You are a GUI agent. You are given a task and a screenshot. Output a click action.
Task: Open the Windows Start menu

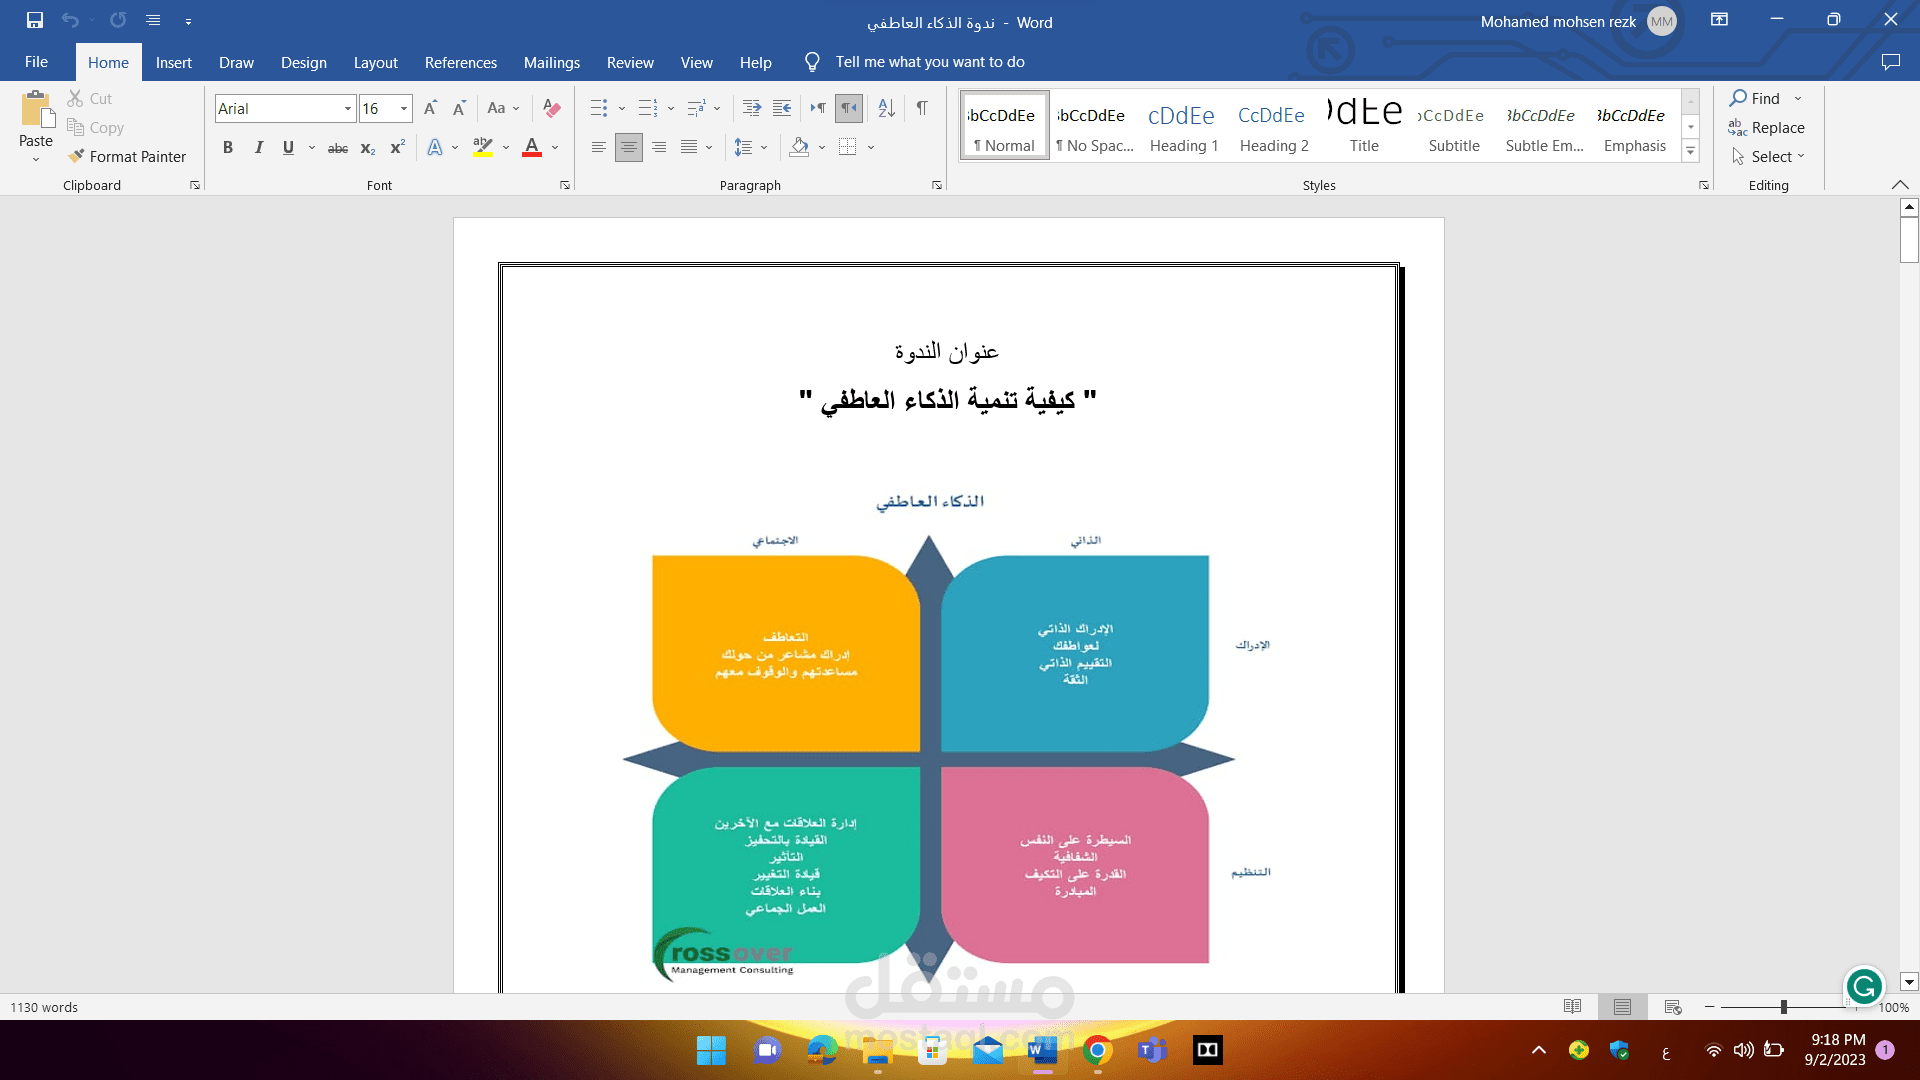tap(711, 1050)
